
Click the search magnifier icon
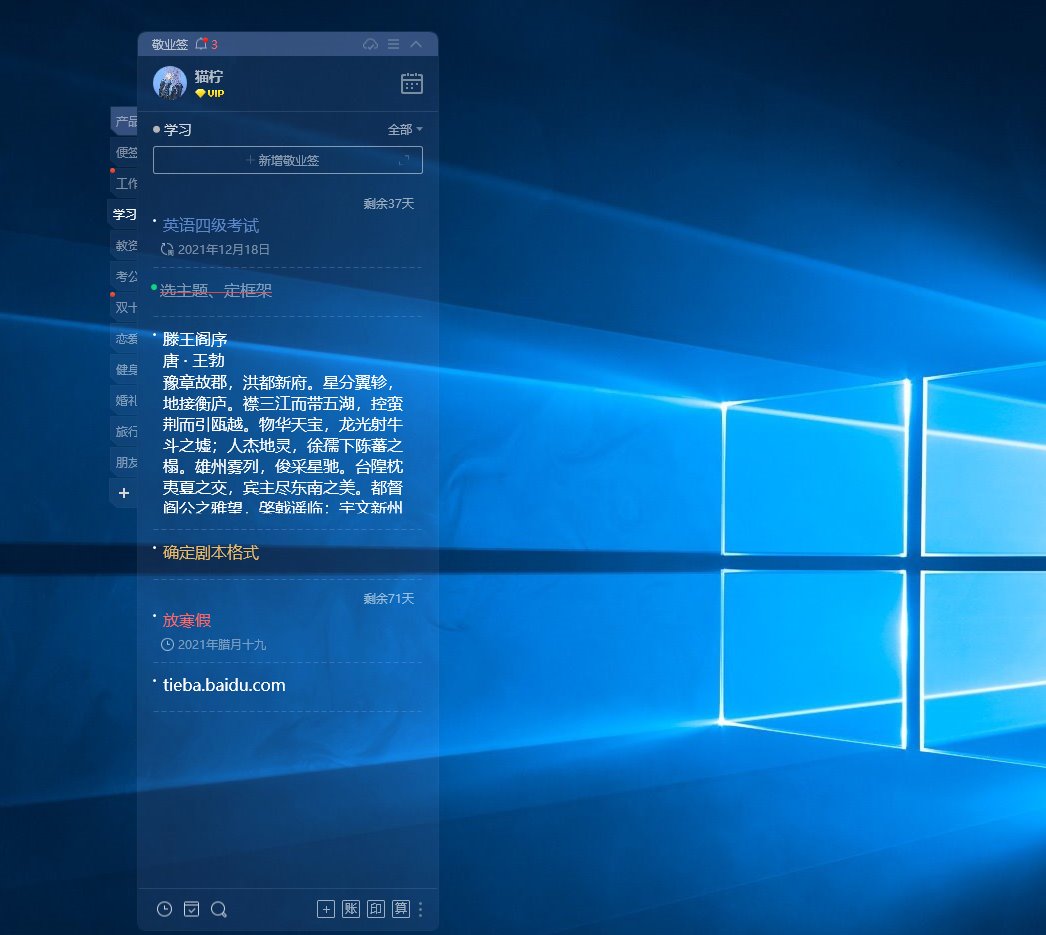[219, 909]
